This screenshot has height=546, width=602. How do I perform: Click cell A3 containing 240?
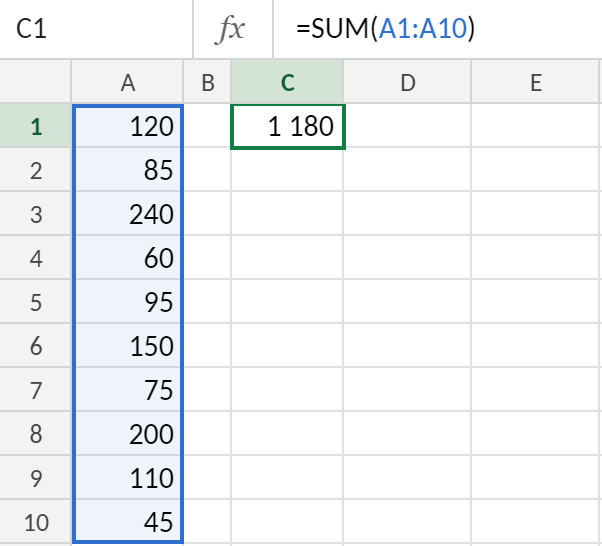tap(127, 213)
